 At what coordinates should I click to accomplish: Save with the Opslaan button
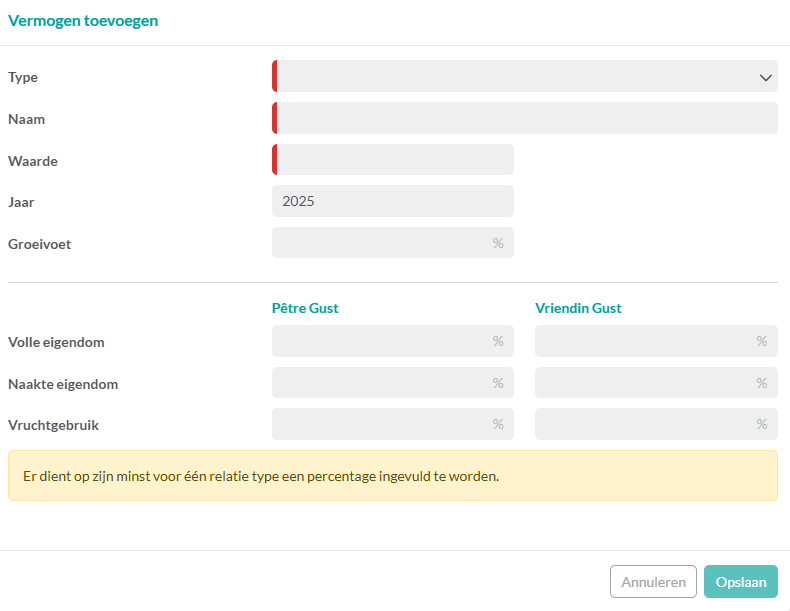(740, 582)
